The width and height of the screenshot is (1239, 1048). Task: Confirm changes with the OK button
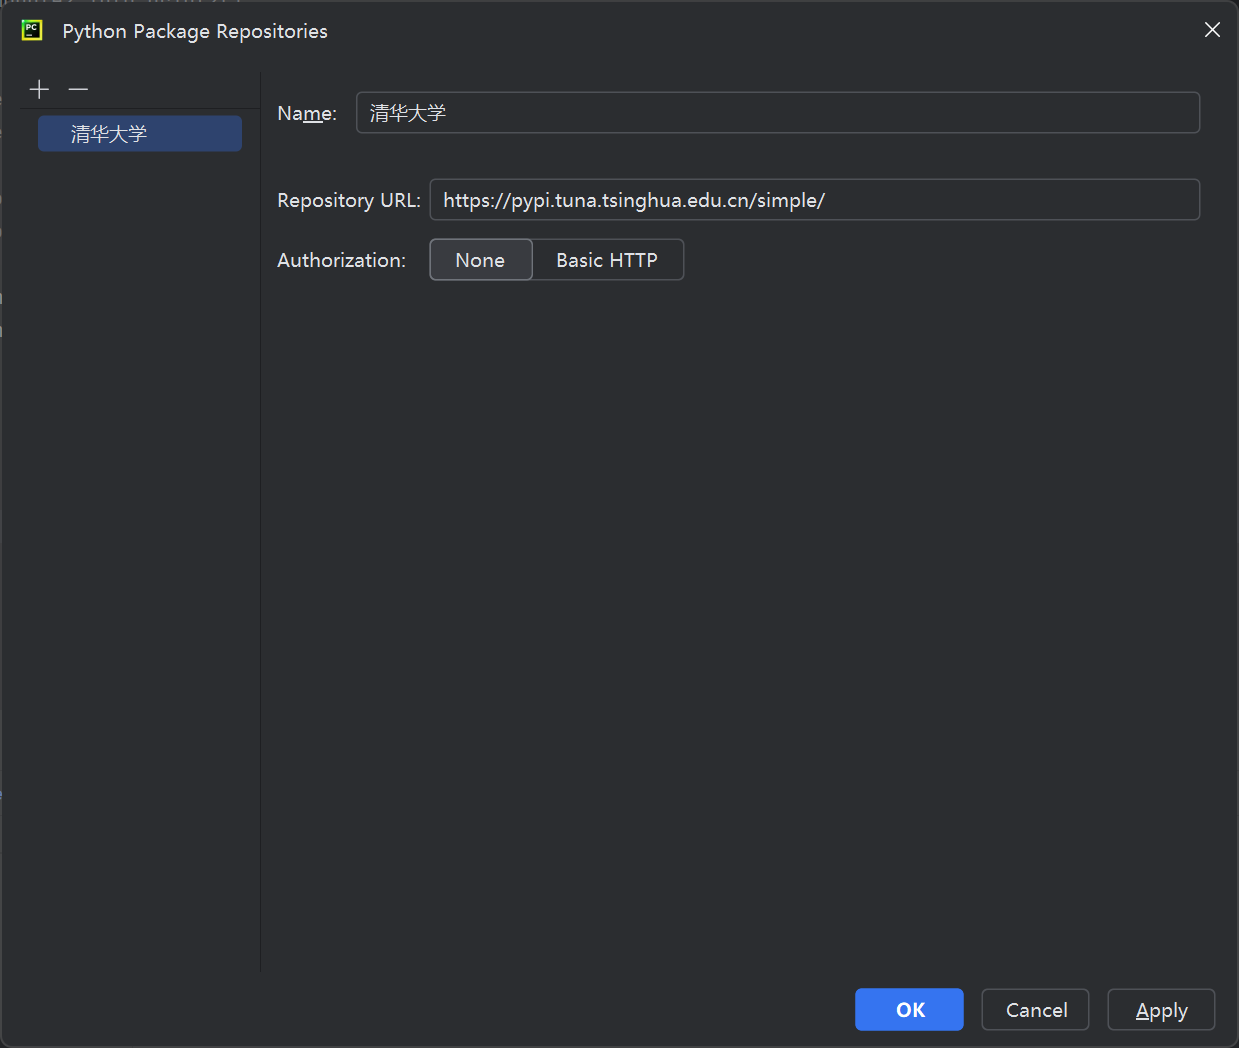909,1010
